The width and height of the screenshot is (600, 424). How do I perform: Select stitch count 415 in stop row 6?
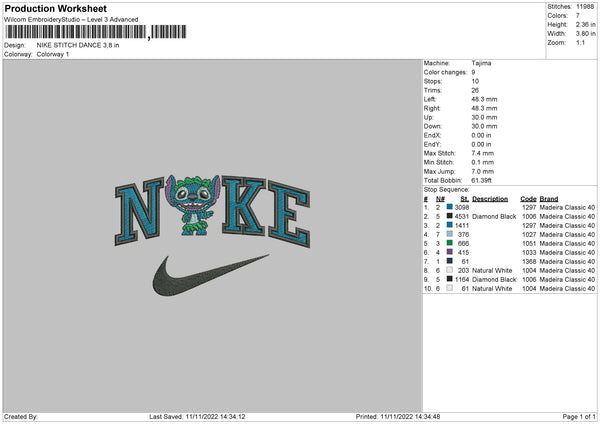click(463, 253)
